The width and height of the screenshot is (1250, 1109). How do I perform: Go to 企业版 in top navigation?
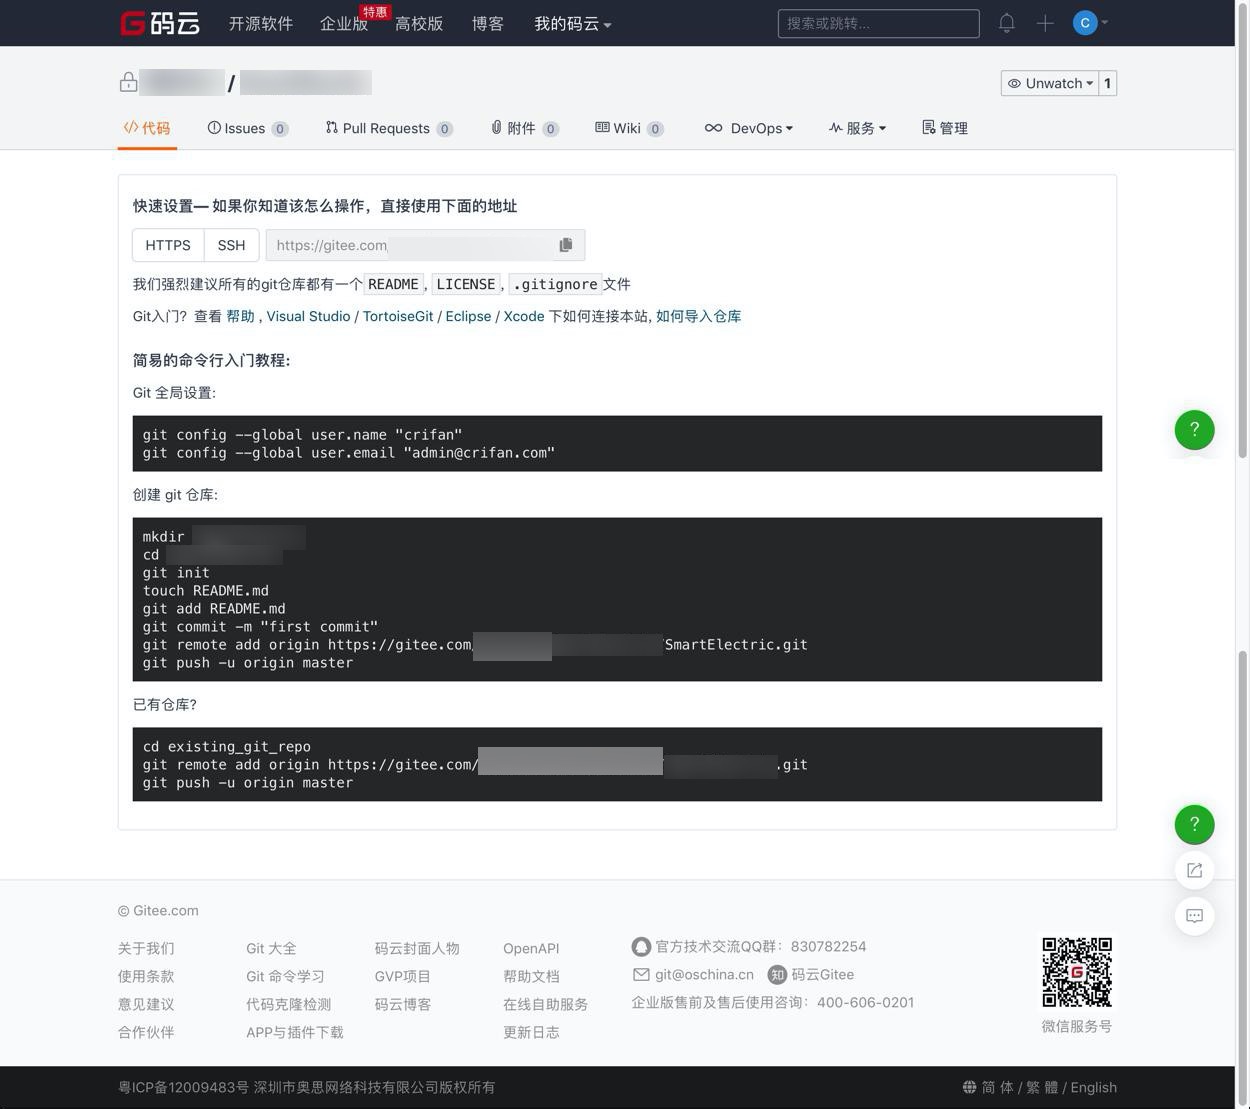344,23
